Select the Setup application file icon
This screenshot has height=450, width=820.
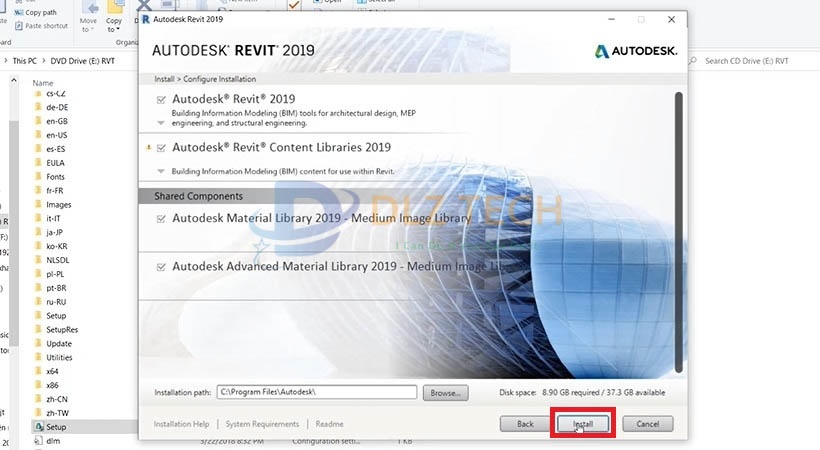point(39,427)
